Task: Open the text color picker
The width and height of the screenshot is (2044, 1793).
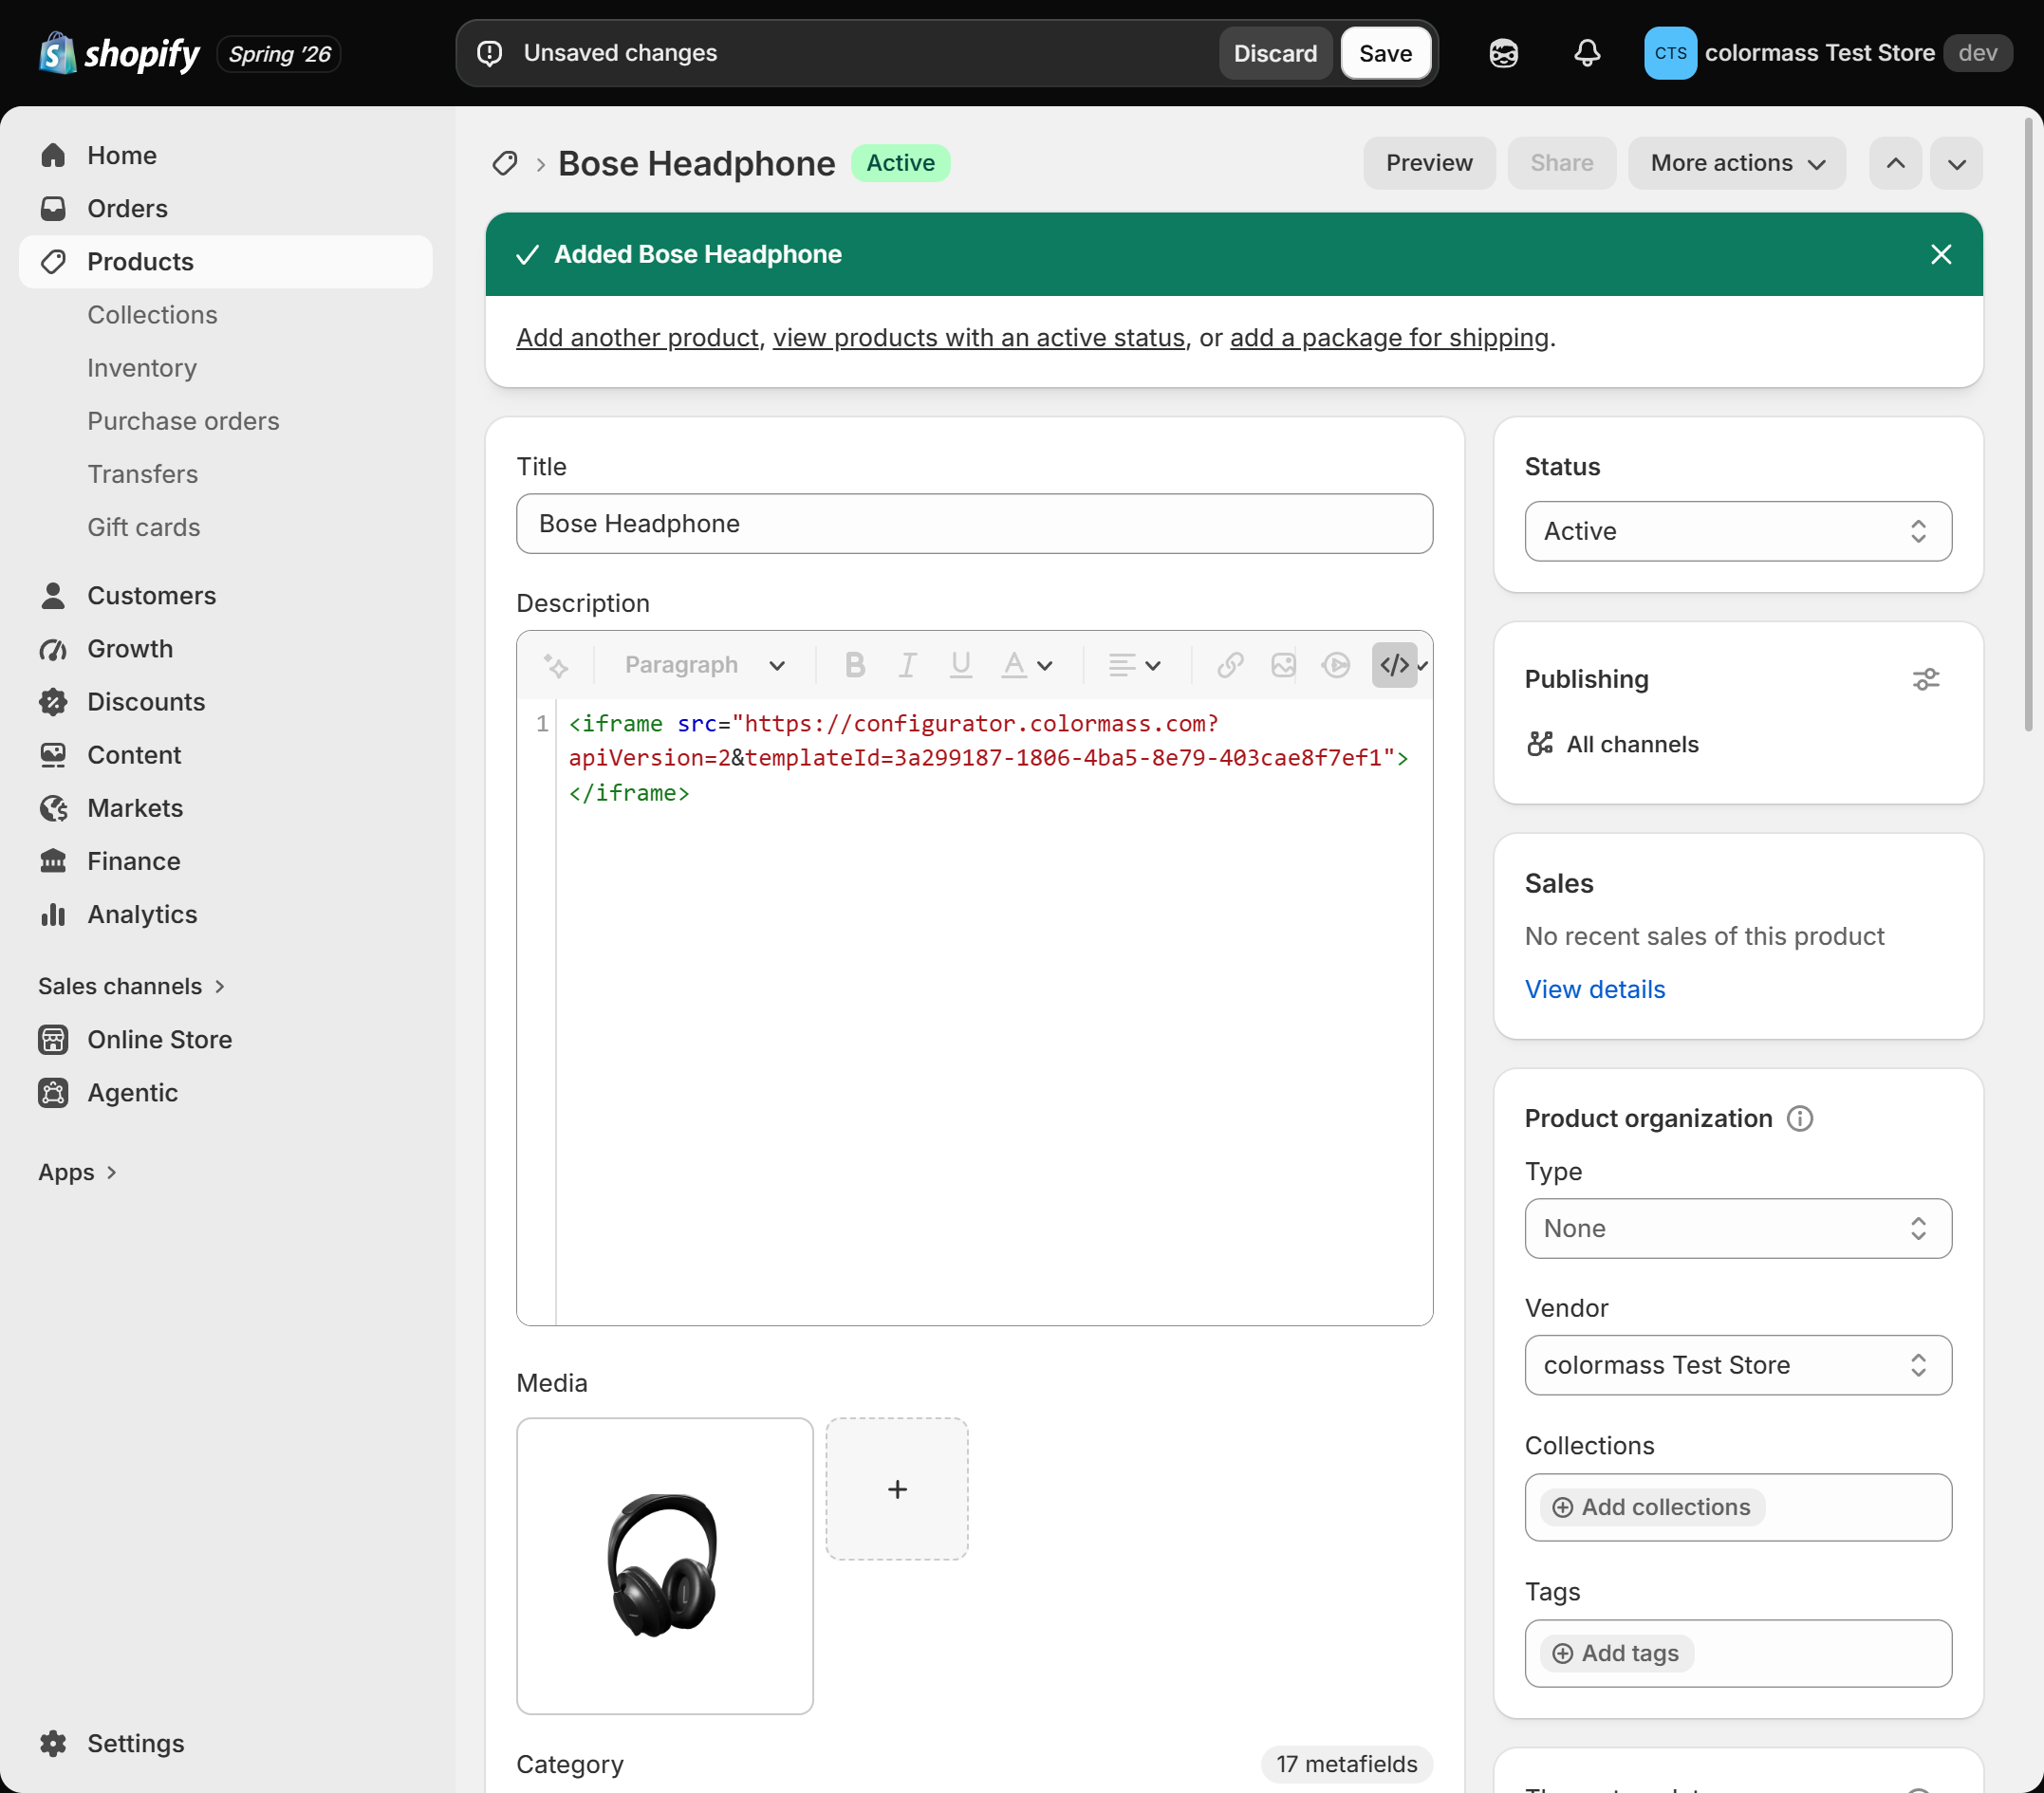Action: [1027, 665]
